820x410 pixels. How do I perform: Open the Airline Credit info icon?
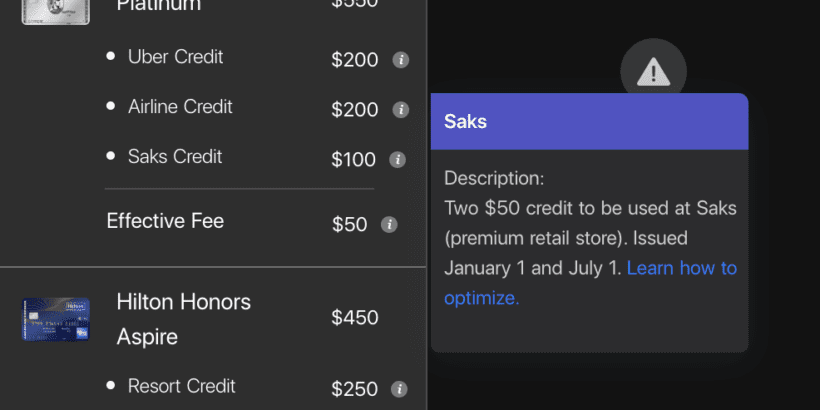401,110
